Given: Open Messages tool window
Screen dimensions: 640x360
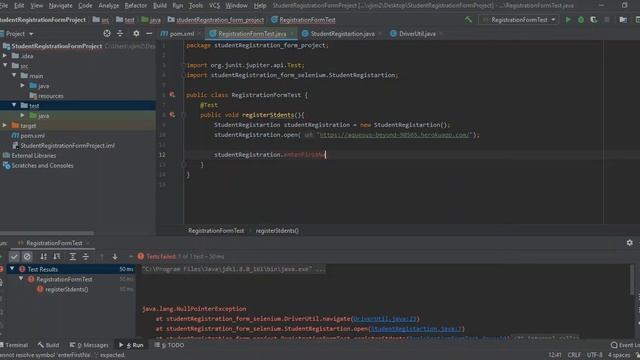Looking at the screenshot, I should pyautogui.click(x=89, y=345).
